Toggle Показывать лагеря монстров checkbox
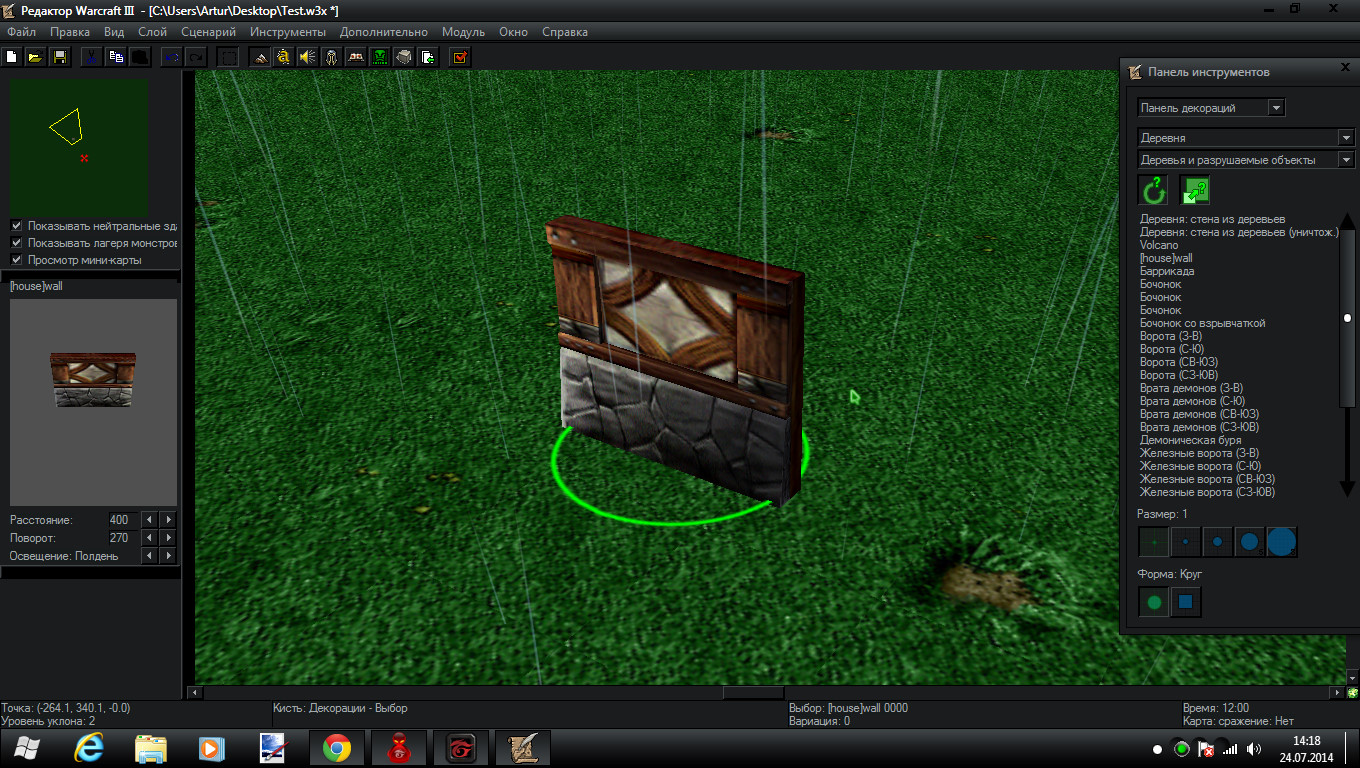Viewport: 1360px width, 768px height. pos(16,243)
